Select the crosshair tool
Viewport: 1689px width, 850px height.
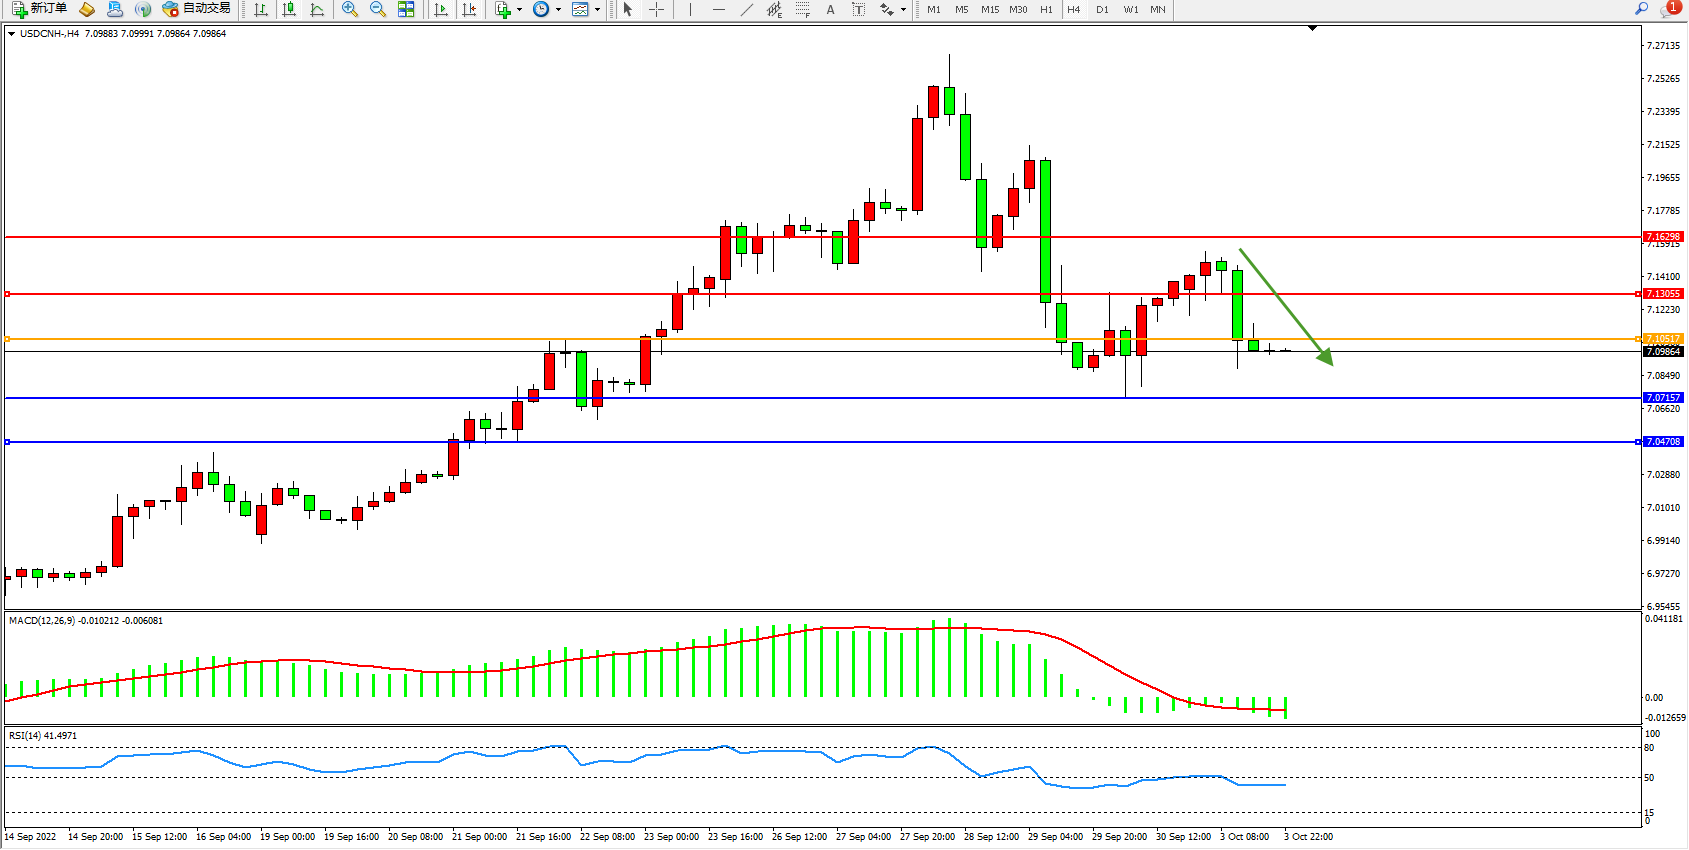click(657, 9)
